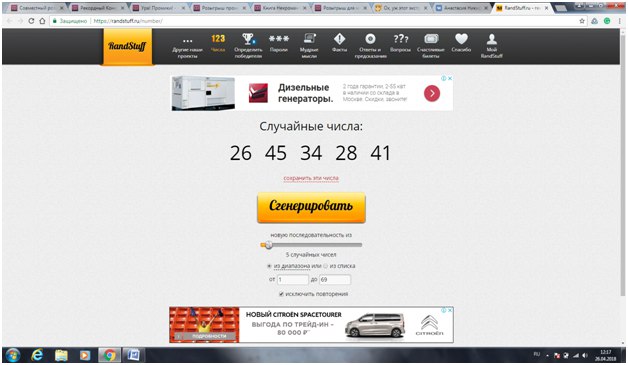
Task: Click the volume icon in system tray
Action: (585, 355)
